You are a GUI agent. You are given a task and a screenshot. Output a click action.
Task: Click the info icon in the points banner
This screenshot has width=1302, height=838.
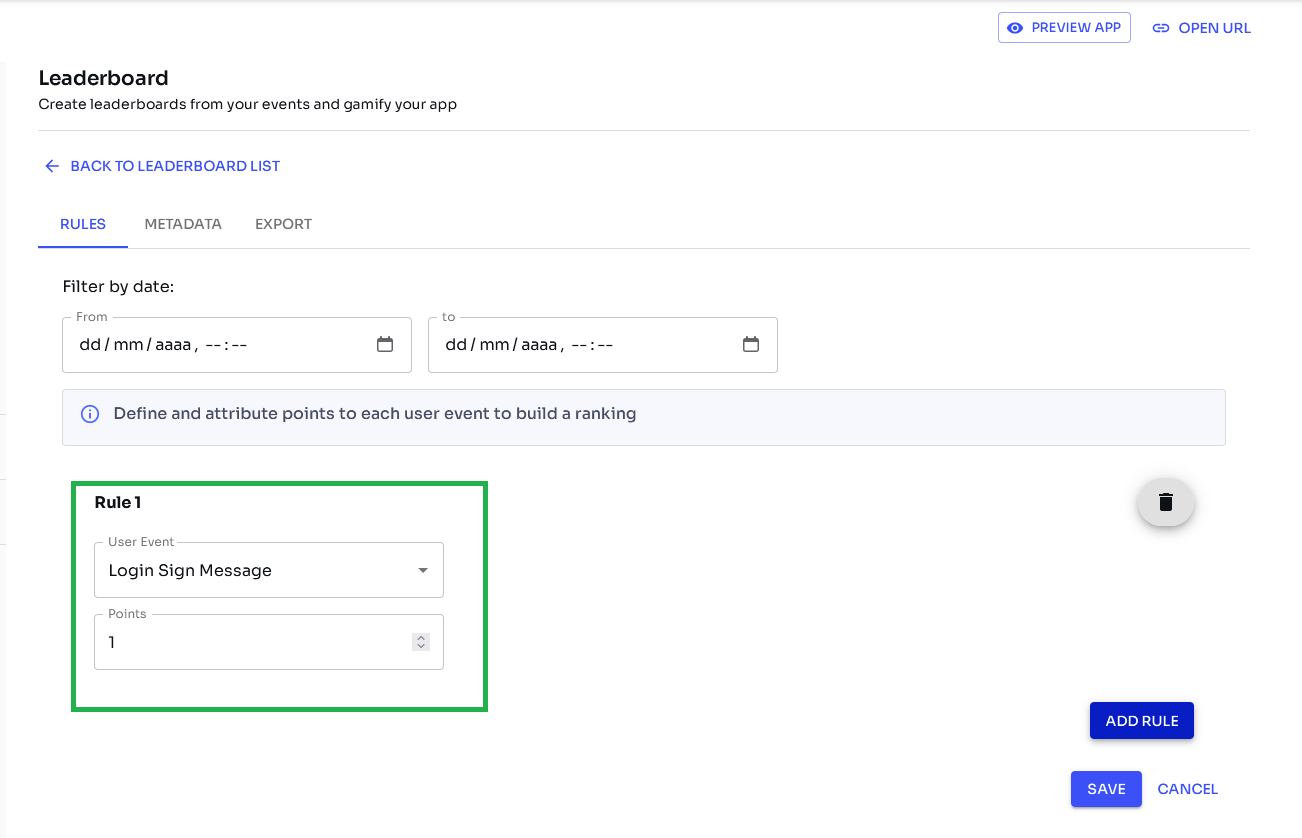[x=90, y=414]
